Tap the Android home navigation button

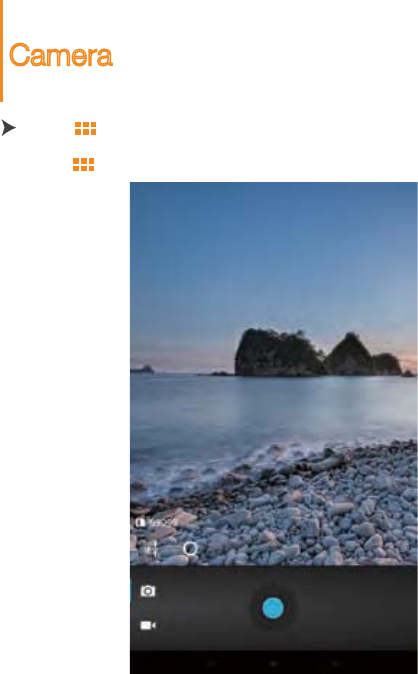[x=273, y=664]
